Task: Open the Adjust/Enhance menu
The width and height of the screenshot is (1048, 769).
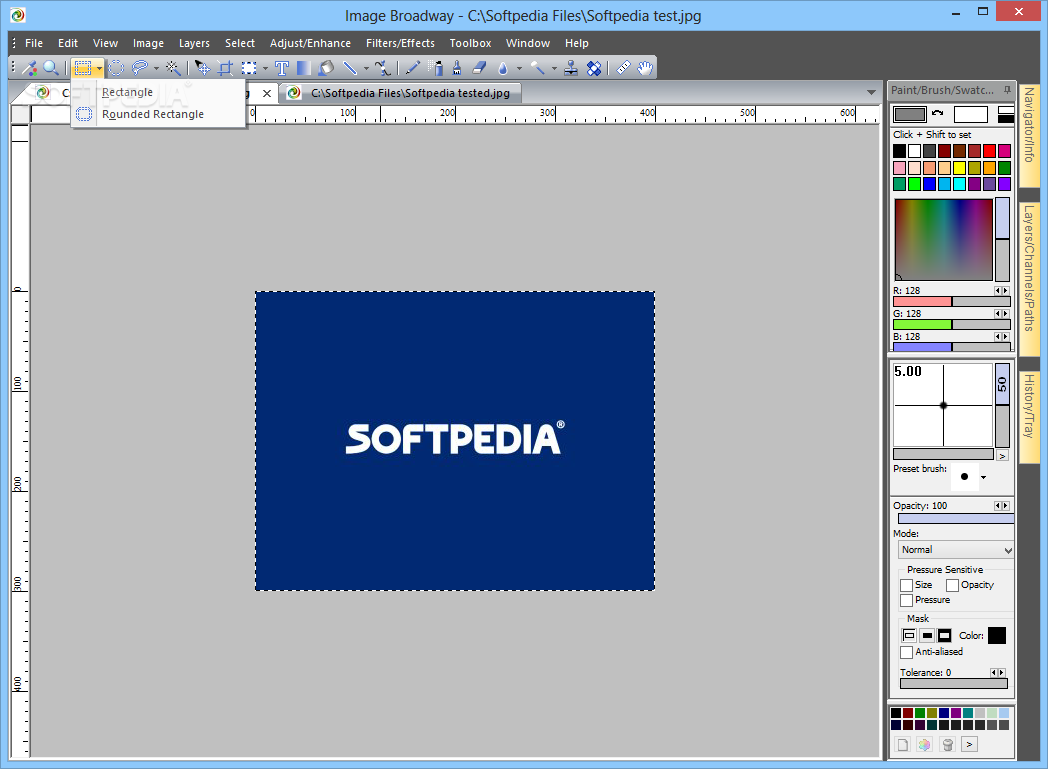Action: tap(310, 43)
